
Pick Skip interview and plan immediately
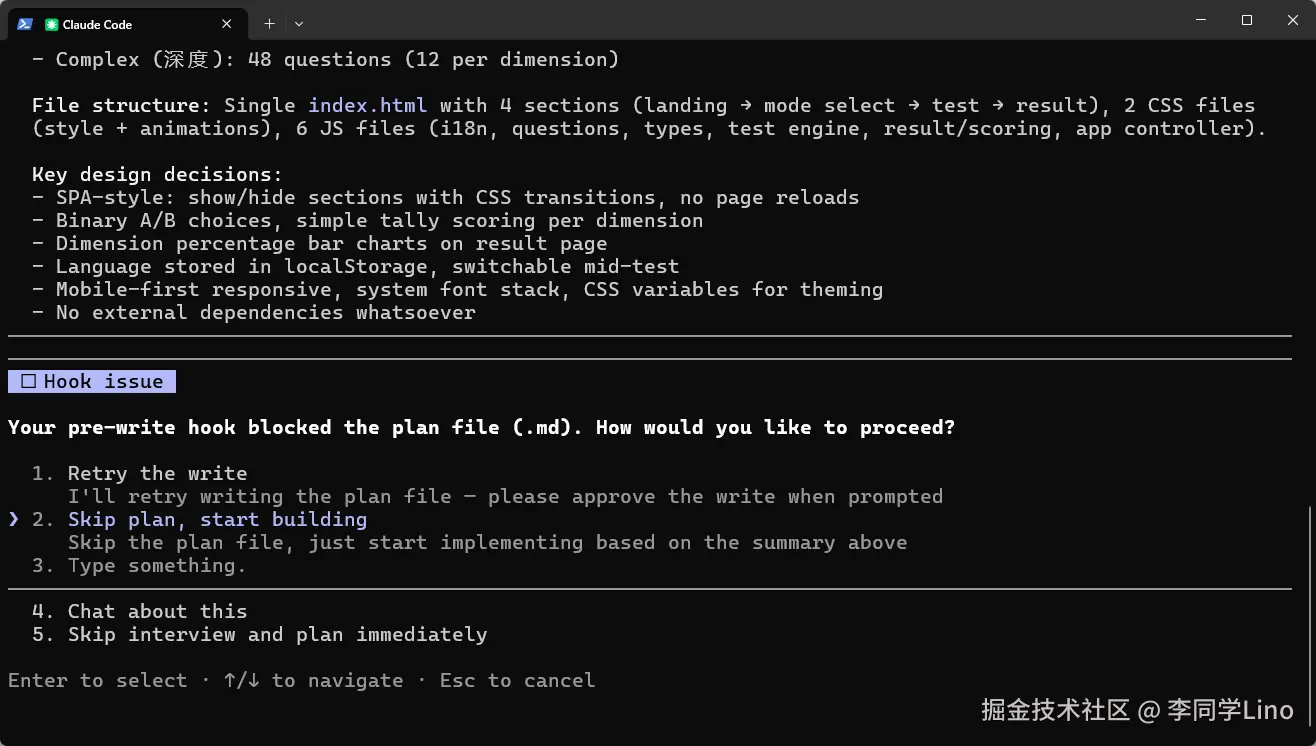pyautogui.click(x=277, y=634)
